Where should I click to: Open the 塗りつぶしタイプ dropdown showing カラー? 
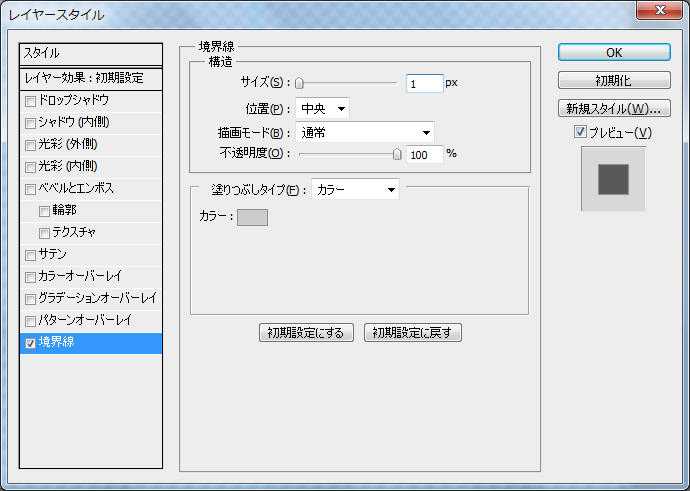(355, 190)
